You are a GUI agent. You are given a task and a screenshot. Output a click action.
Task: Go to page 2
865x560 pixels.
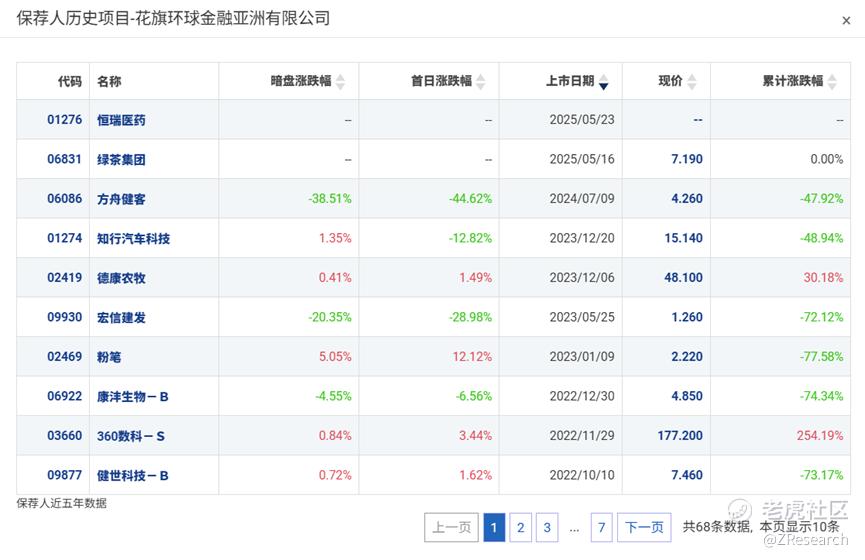click(x=520, y=527)
